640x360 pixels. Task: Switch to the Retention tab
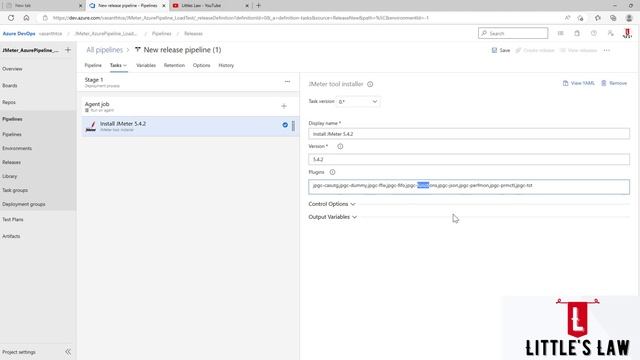[x=174, y=65]
